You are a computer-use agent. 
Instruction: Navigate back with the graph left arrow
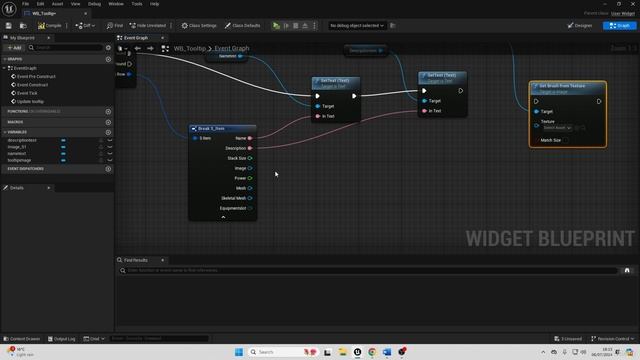point(138,49)
